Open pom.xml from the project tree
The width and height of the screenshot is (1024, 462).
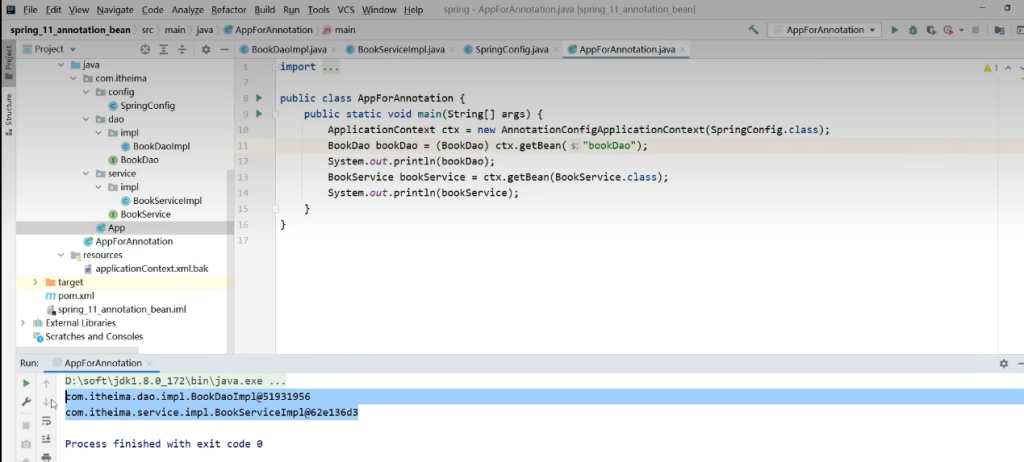pos(76,296)
